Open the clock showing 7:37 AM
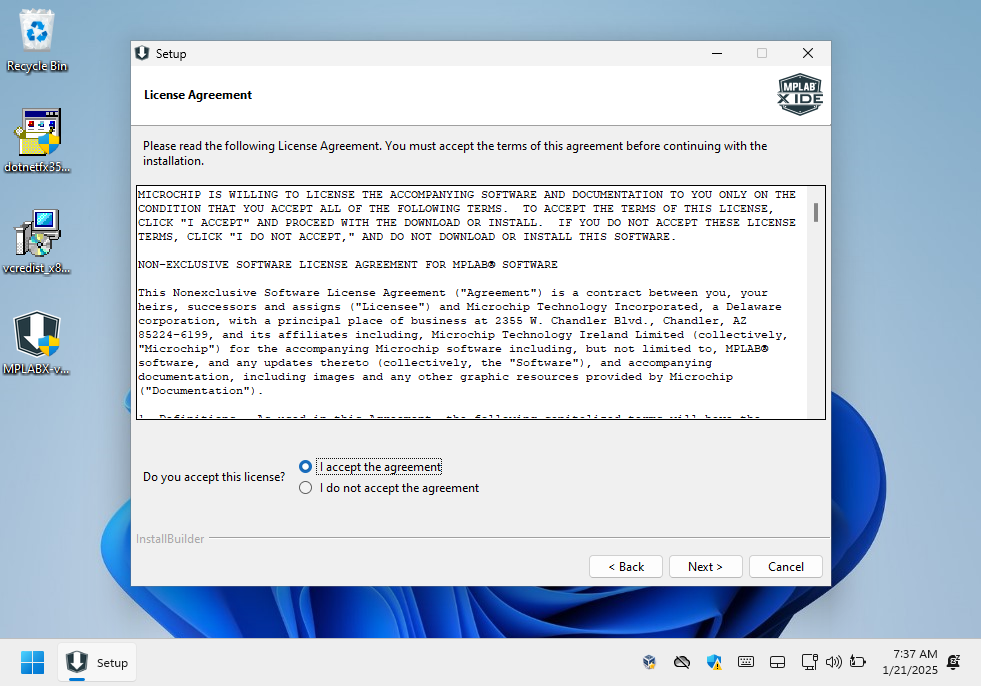The image size is (981, 686). coord(910,662)
